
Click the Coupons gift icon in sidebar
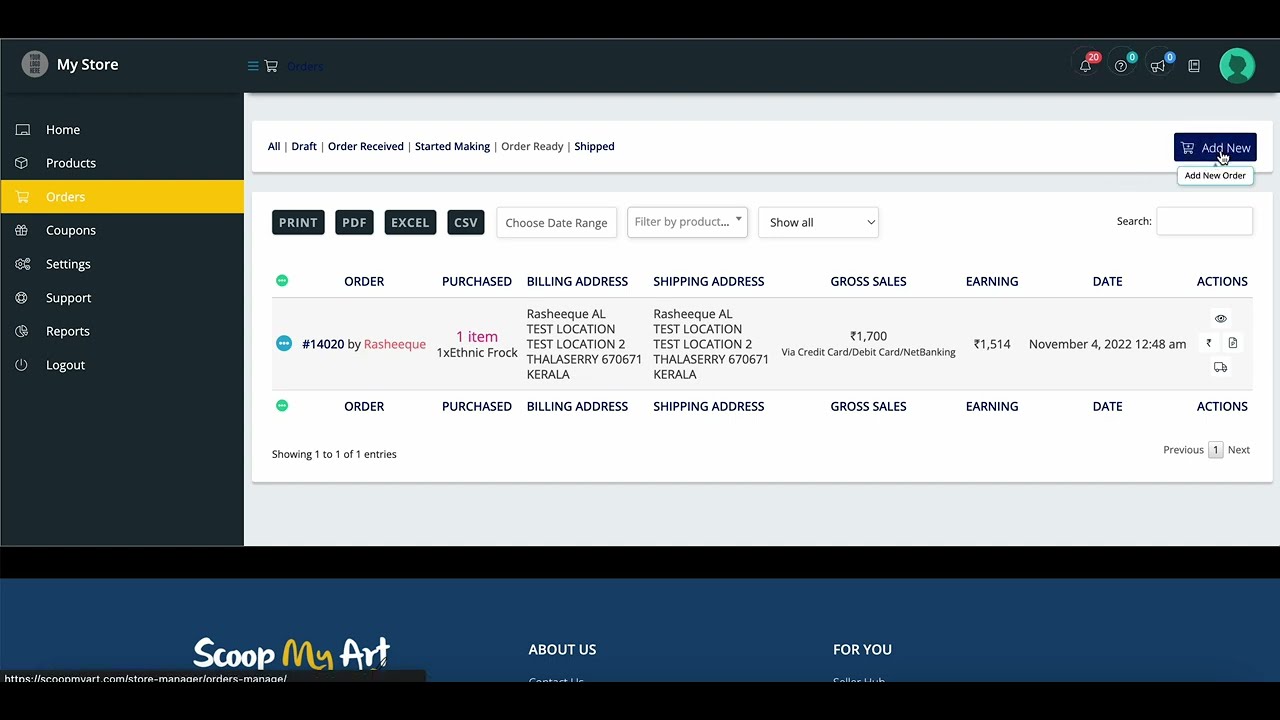tap(22, 230)
